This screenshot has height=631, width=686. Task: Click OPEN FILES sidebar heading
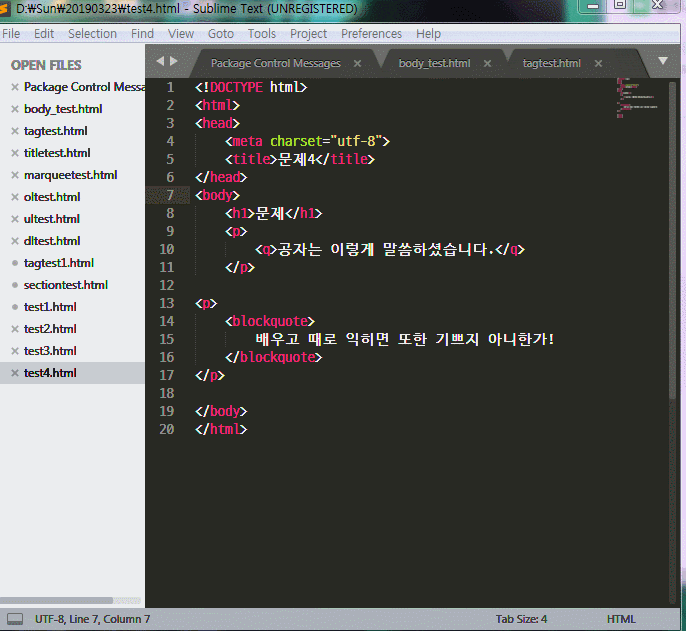[x=46, y=65]
